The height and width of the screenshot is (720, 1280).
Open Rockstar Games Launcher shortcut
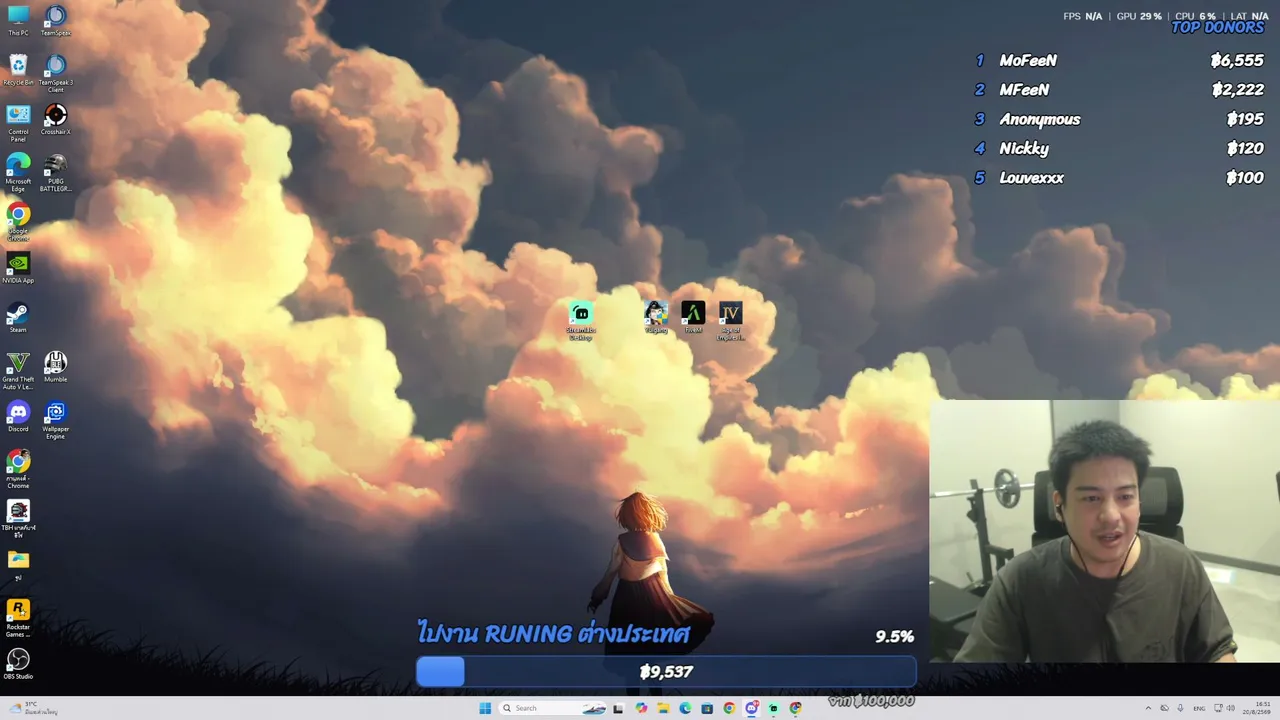pyautogui.click(x=18, y=618)
